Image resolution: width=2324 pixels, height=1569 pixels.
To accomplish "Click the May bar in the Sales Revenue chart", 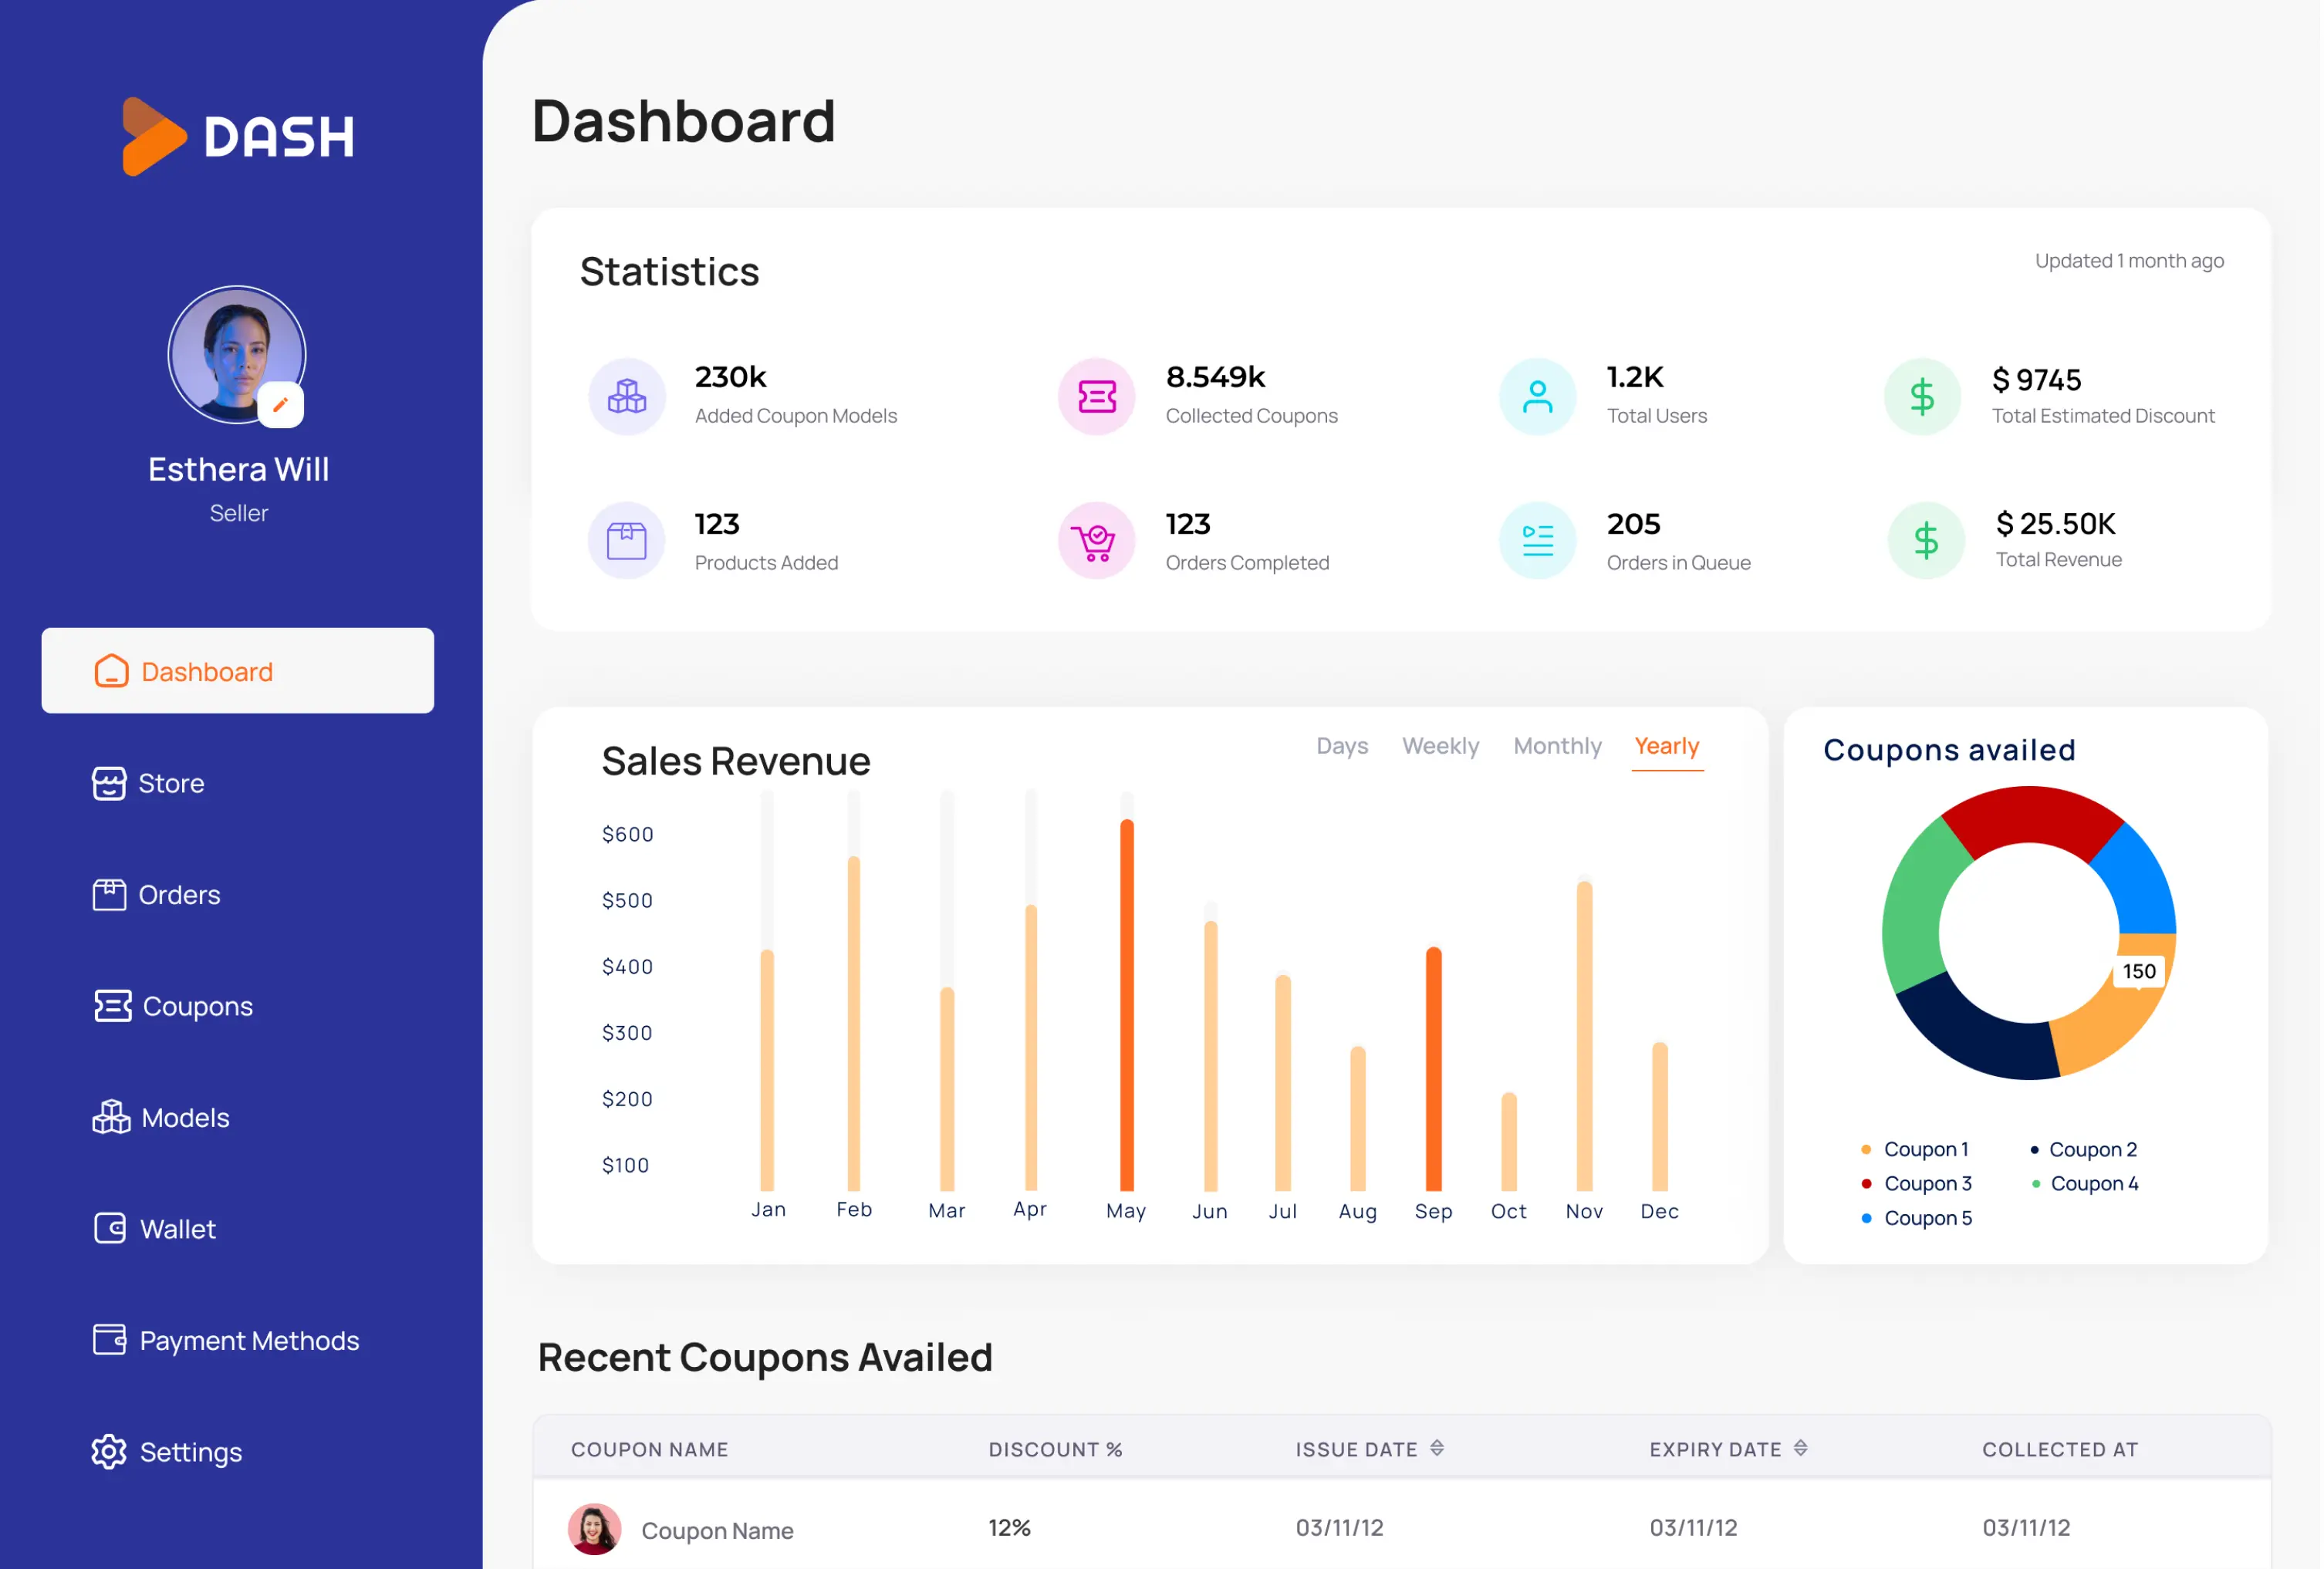I will (1127, 1005).
